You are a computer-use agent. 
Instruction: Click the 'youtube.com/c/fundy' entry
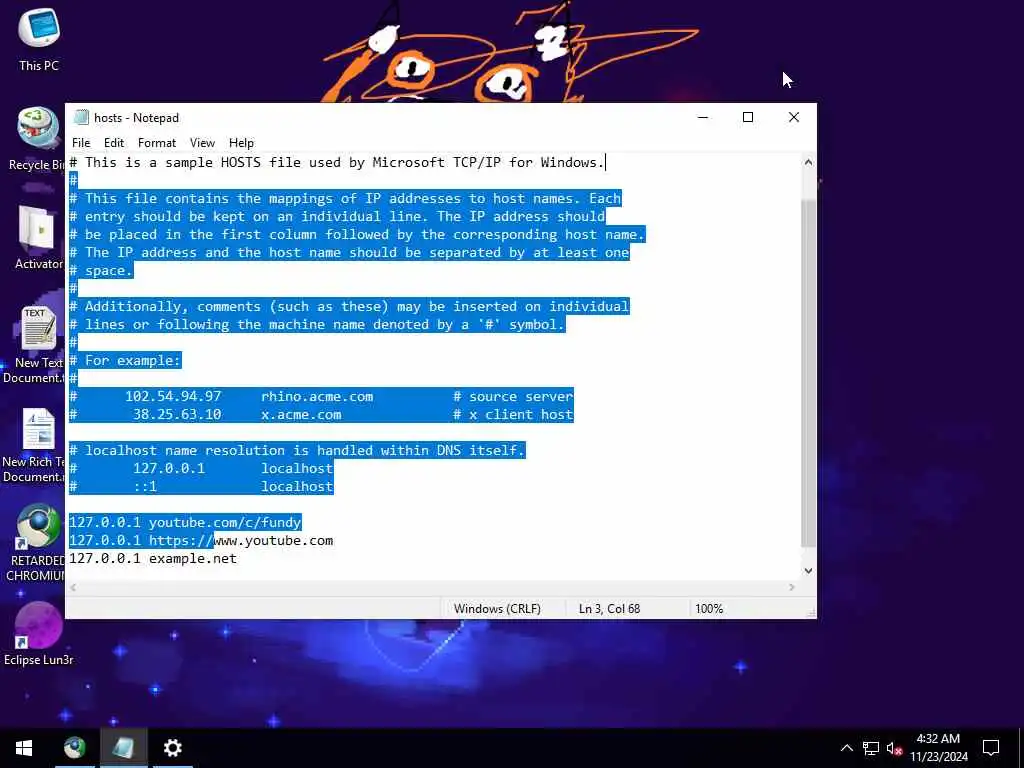(225, 522)
